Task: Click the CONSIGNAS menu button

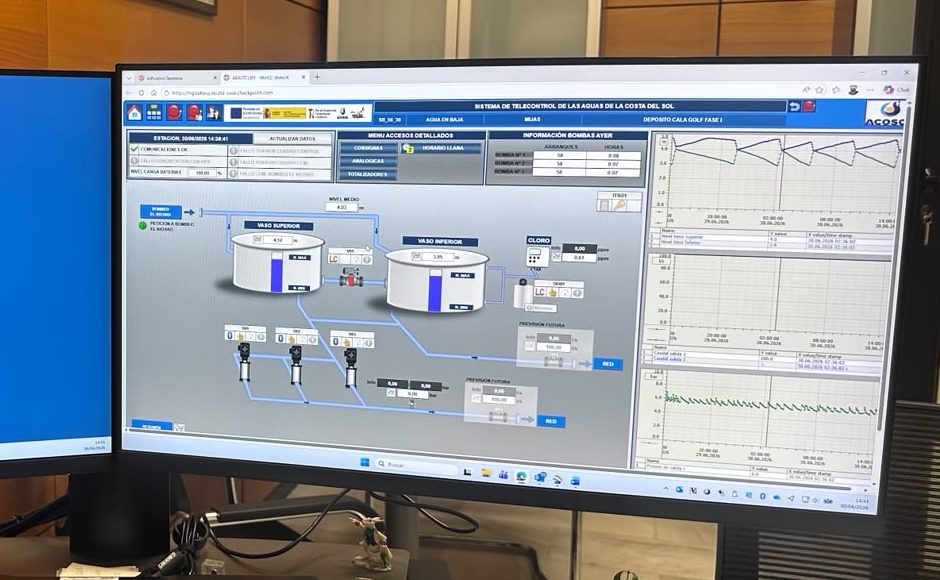Action: click(368, 148)
